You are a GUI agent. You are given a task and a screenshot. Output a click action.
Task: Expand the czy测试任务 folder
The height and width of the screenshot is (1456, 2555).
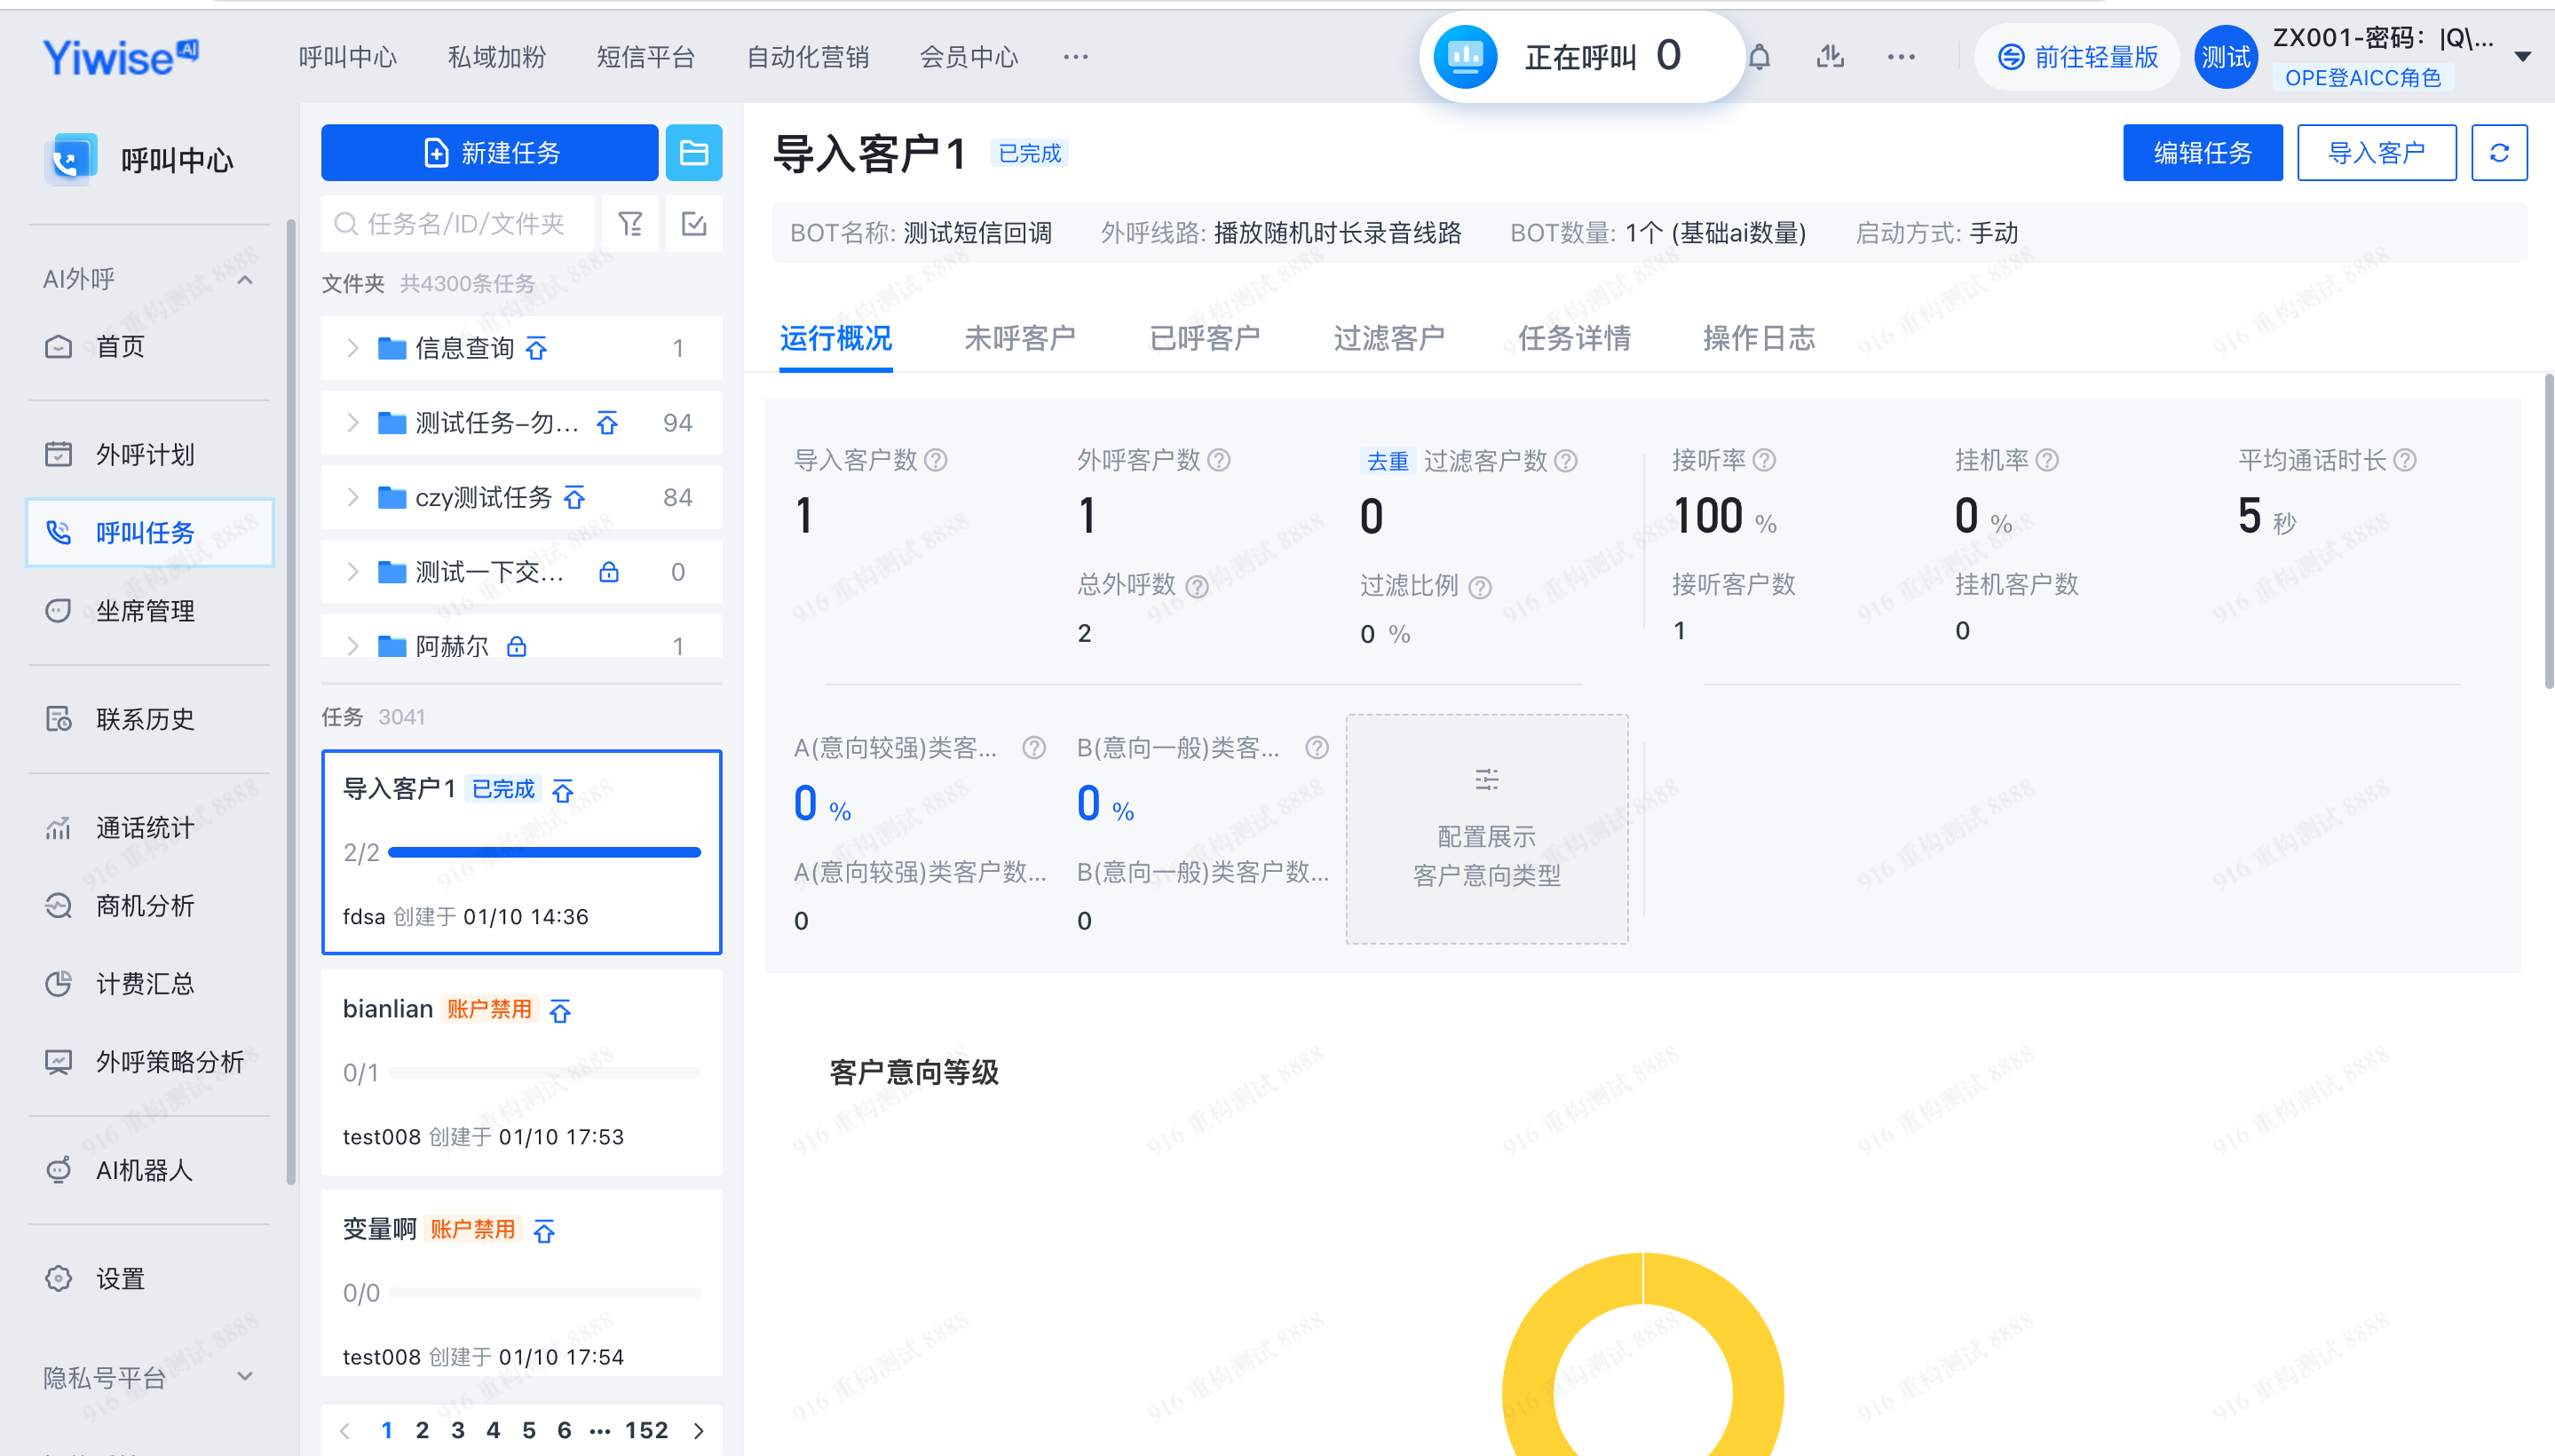coord(352,497)
